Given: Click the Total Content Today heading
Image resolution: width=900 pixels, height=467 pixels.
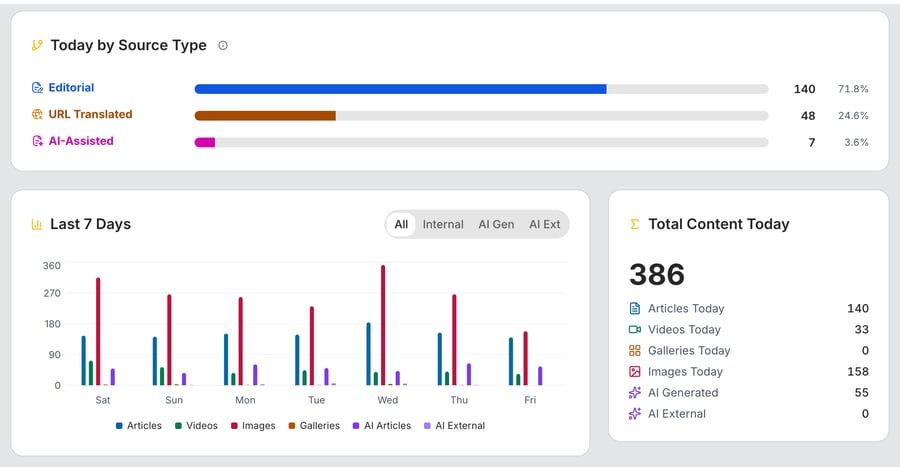Looking at the screenshot, I should [x=719, y=224].
